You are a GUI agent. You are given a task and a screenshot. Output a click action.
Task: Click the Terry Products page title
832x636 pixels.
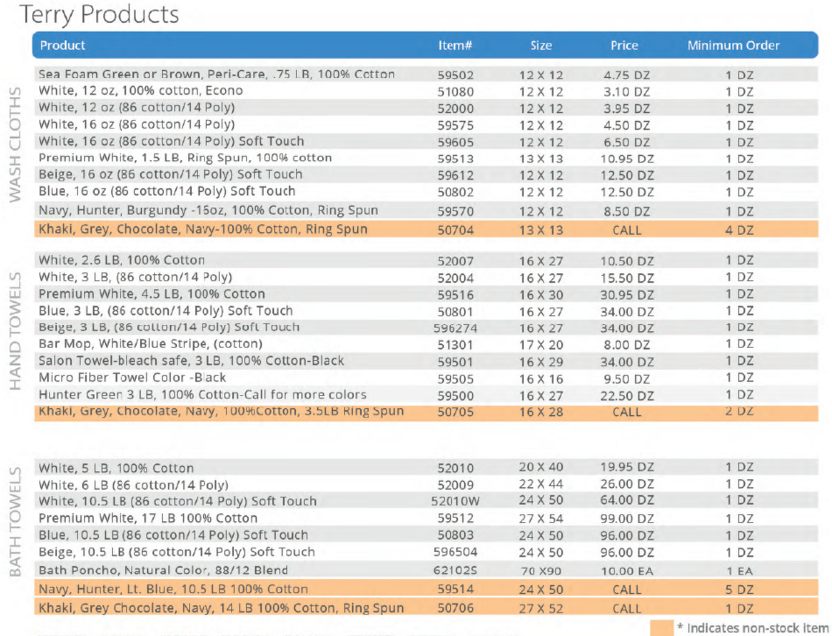99,15
